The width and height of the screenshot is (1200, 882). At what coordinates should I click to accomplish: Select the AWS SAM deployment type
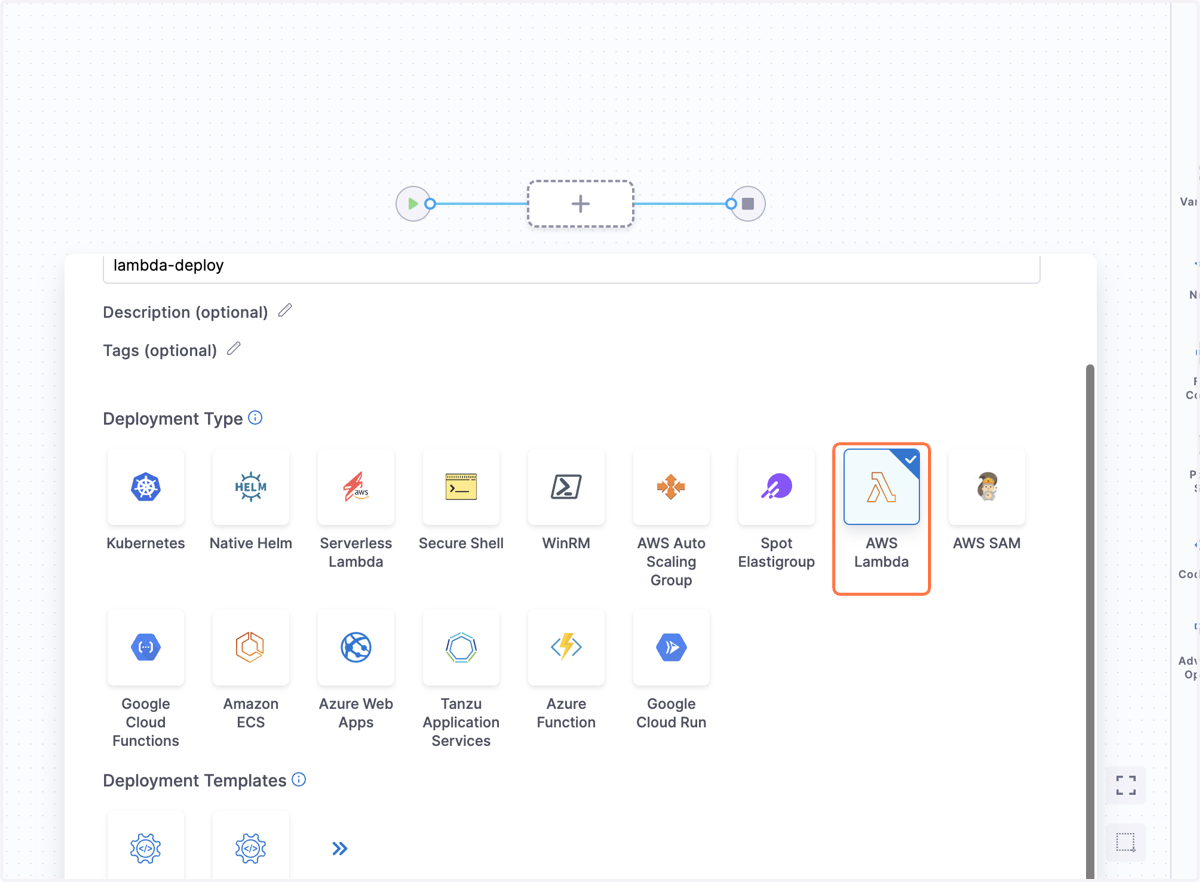click(x=987, y=487)
